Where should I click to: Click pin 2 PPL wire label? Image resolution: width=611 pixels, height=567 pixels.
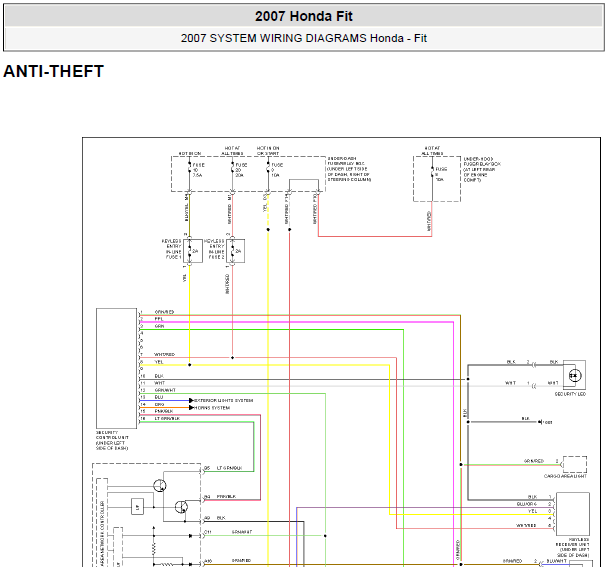point(159,319)
